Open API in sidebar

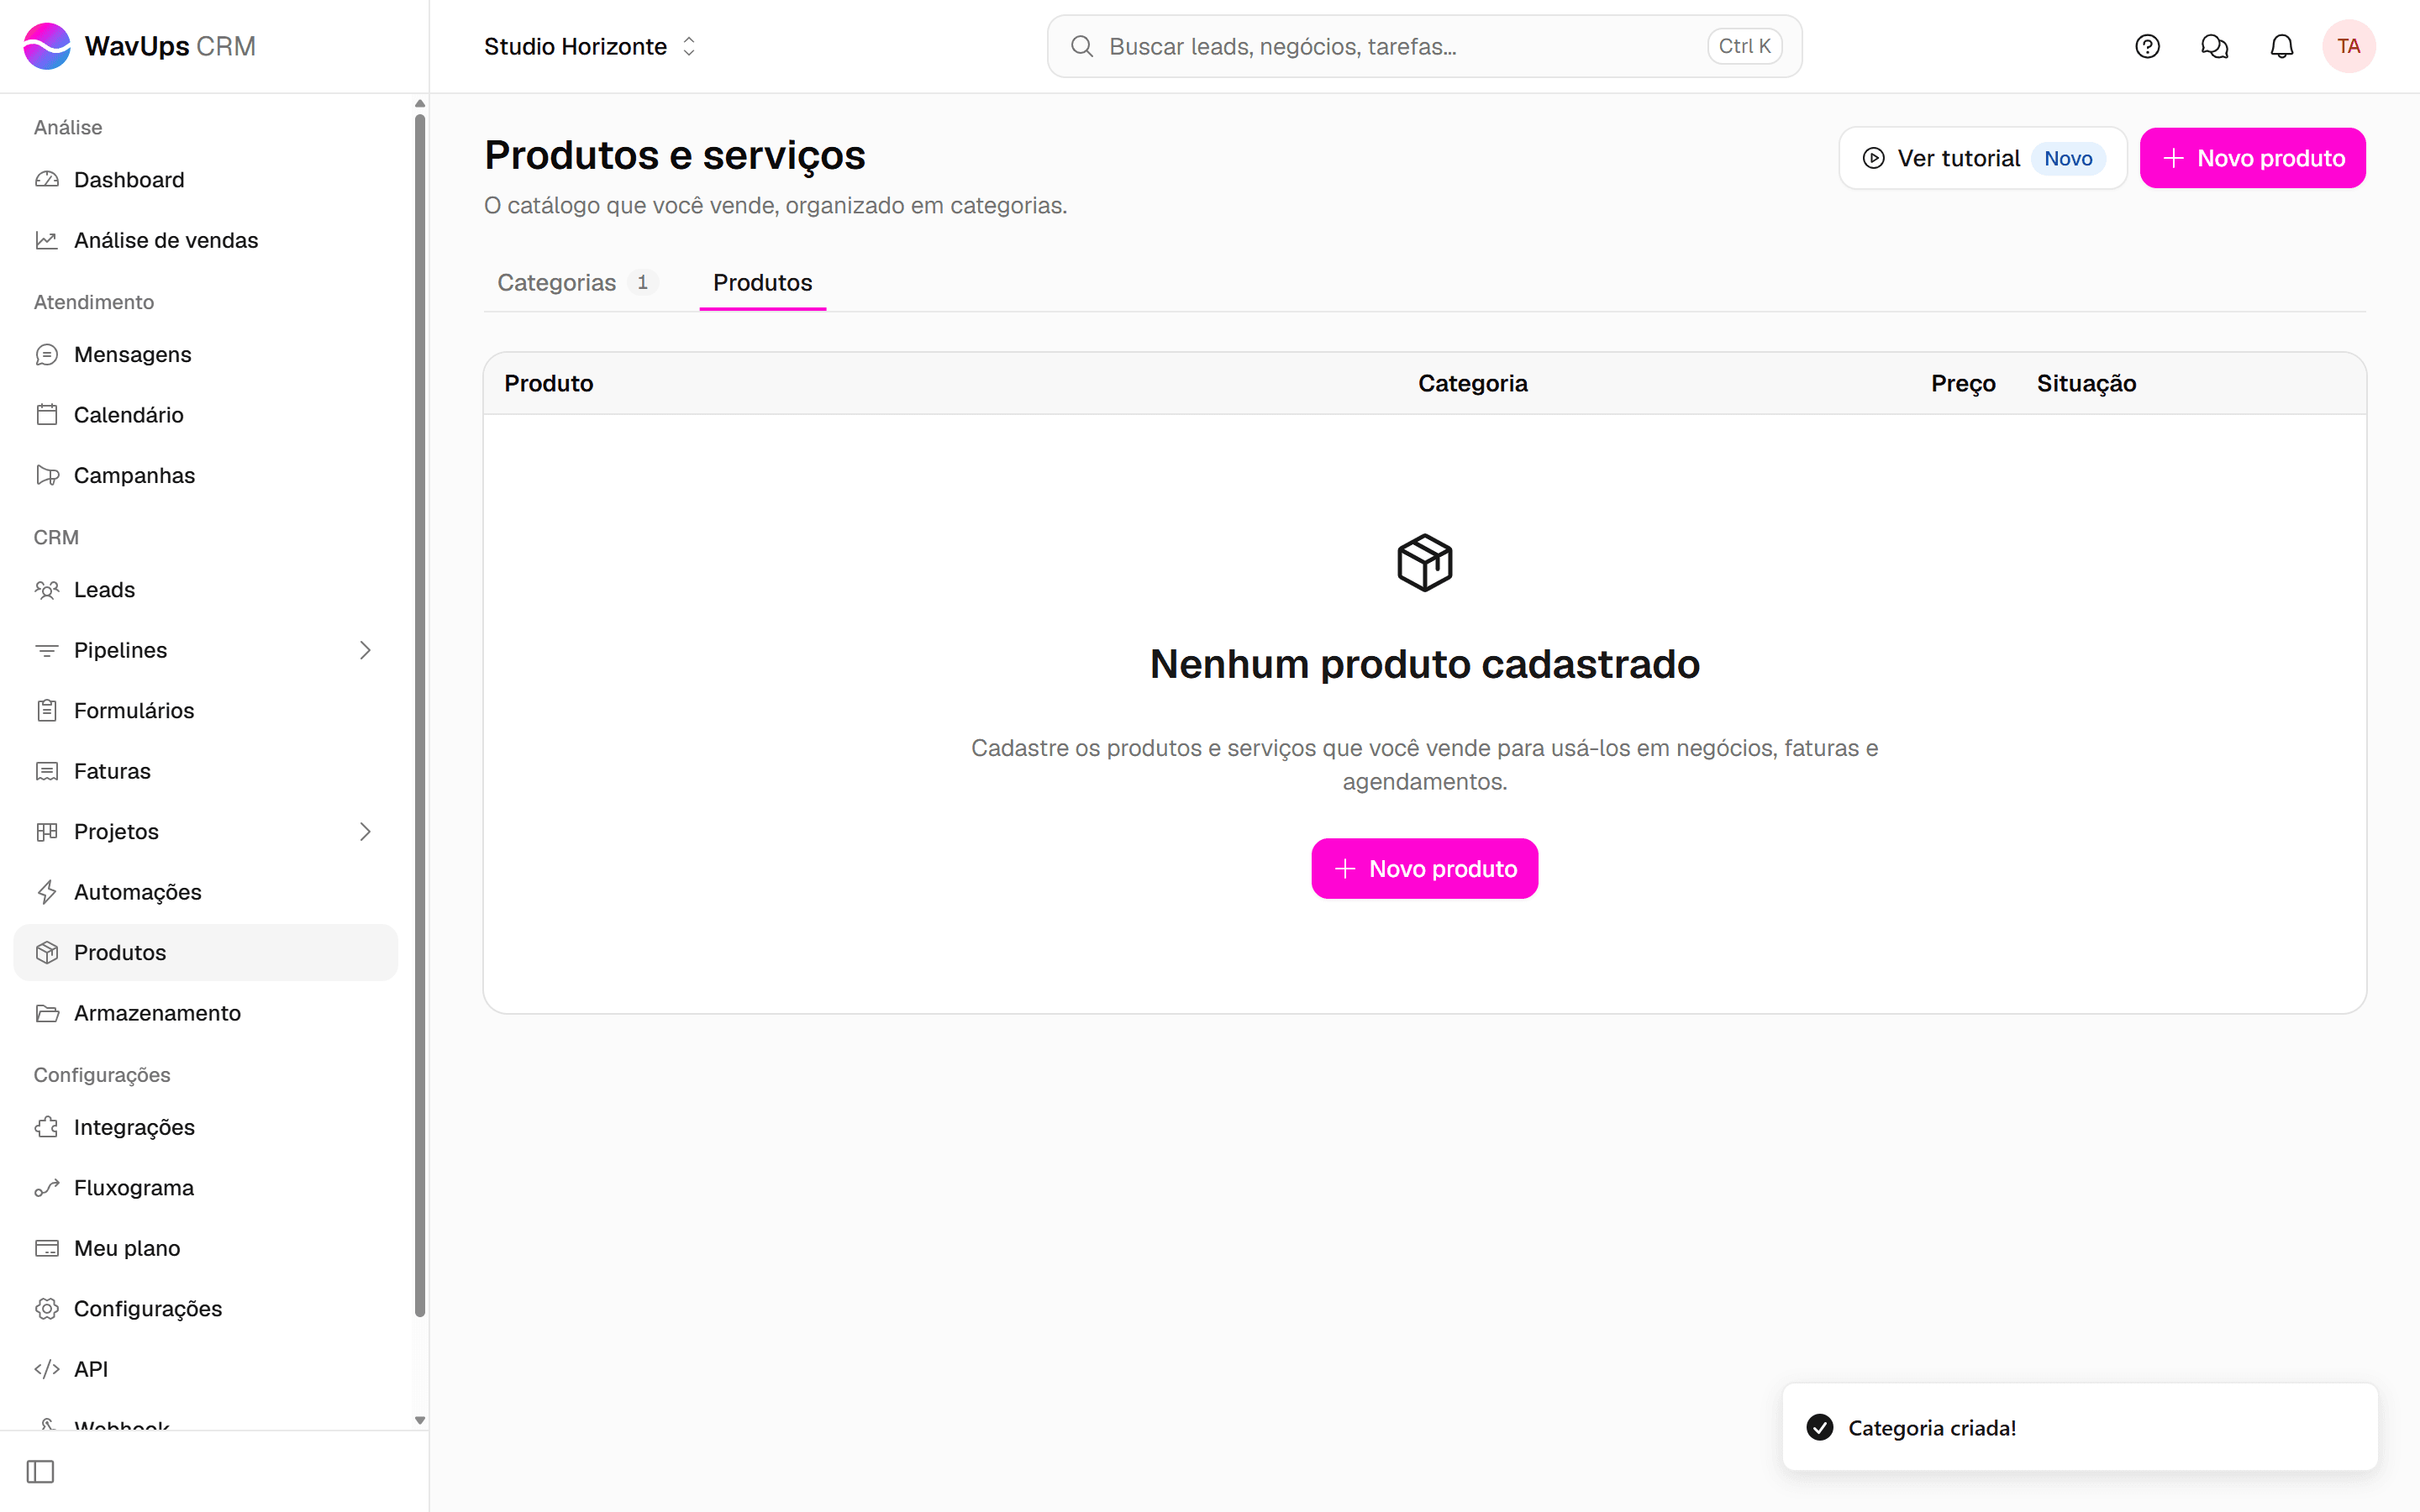pos(205,1369)
